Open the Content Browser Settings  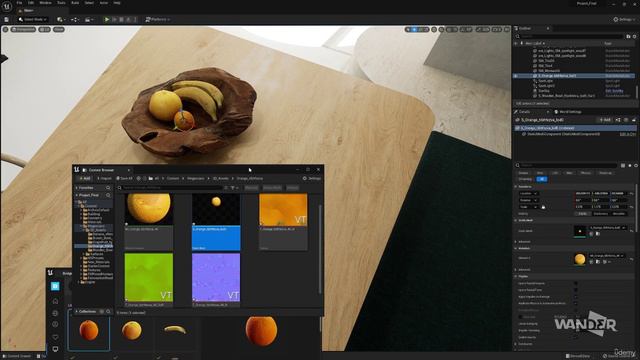click(x=312, y=178)
